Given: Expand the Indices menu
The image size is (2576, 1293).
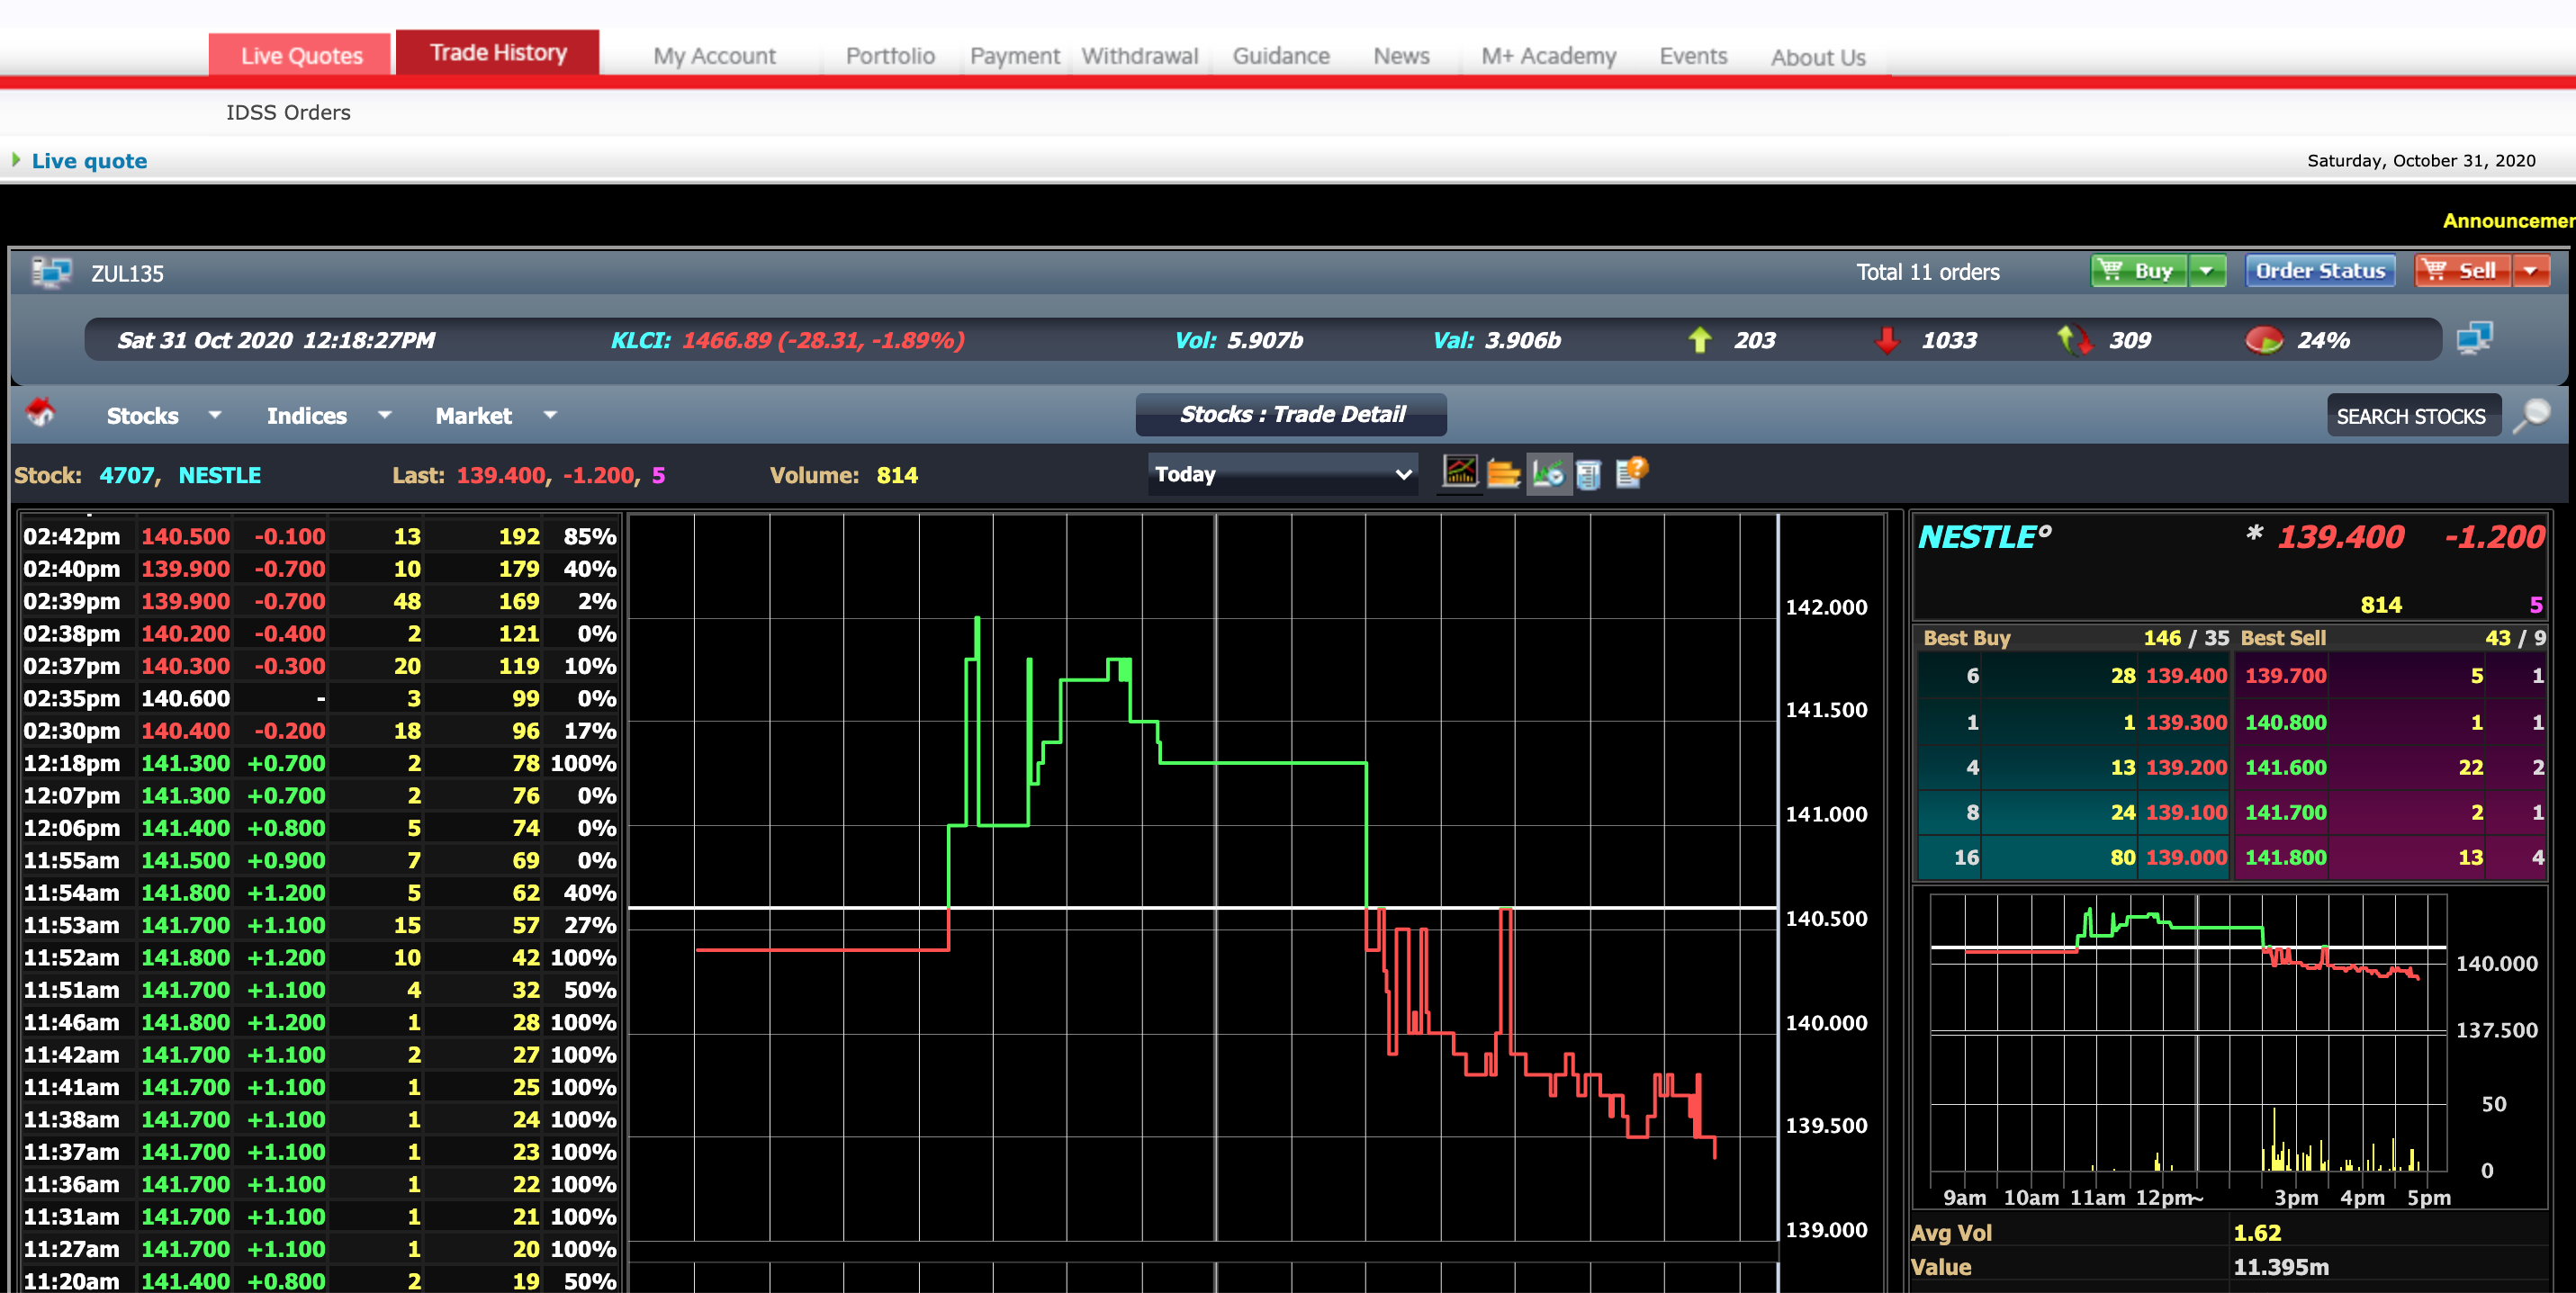Looking at the screenshot, I should pyautogui.click(x=306, y=416).
